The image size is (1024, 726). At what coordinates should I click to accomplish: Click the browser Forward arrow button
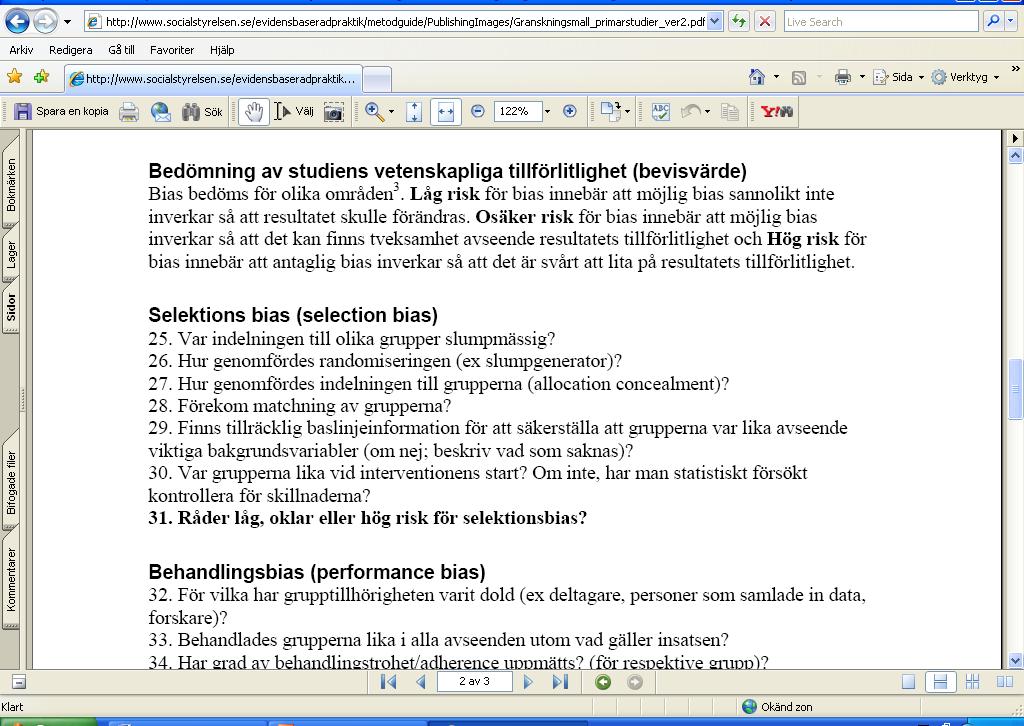click(45, 22)
